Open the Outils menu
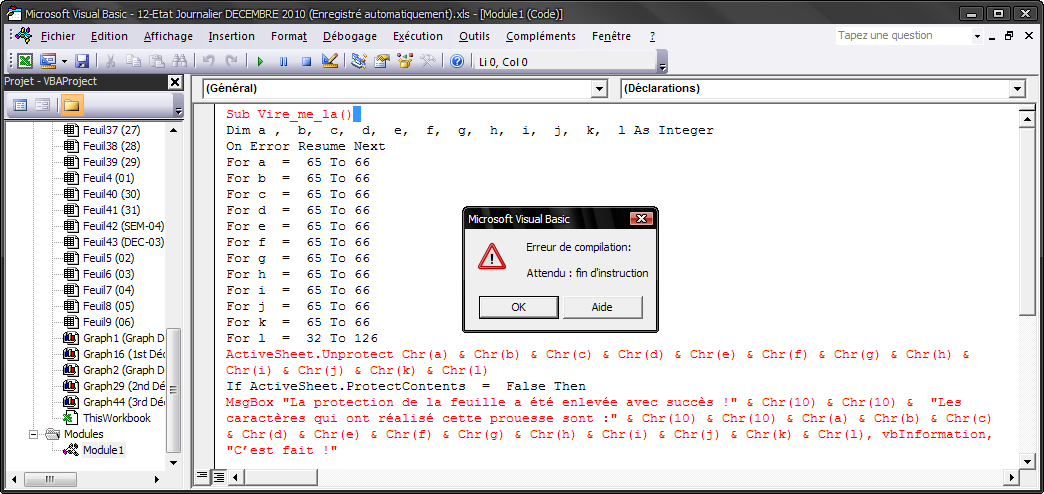 [474, 36]
